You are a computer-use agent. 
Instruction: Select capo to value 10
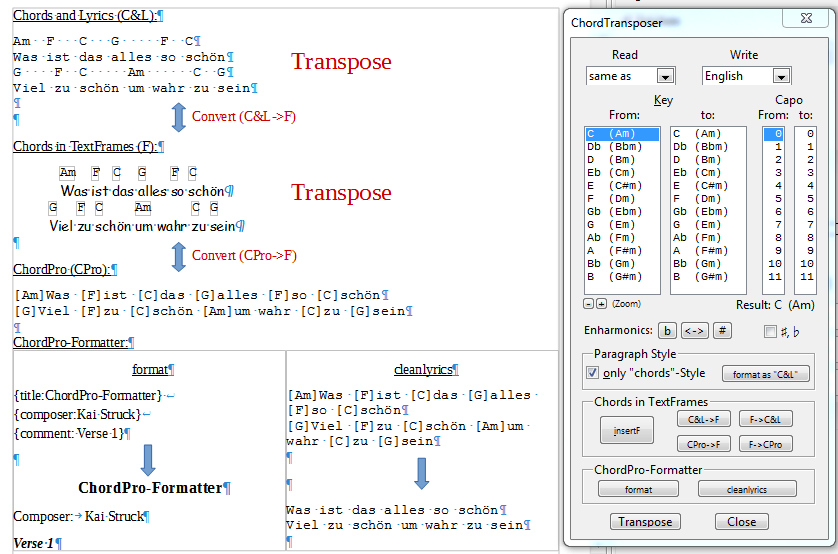pos(805,264)
